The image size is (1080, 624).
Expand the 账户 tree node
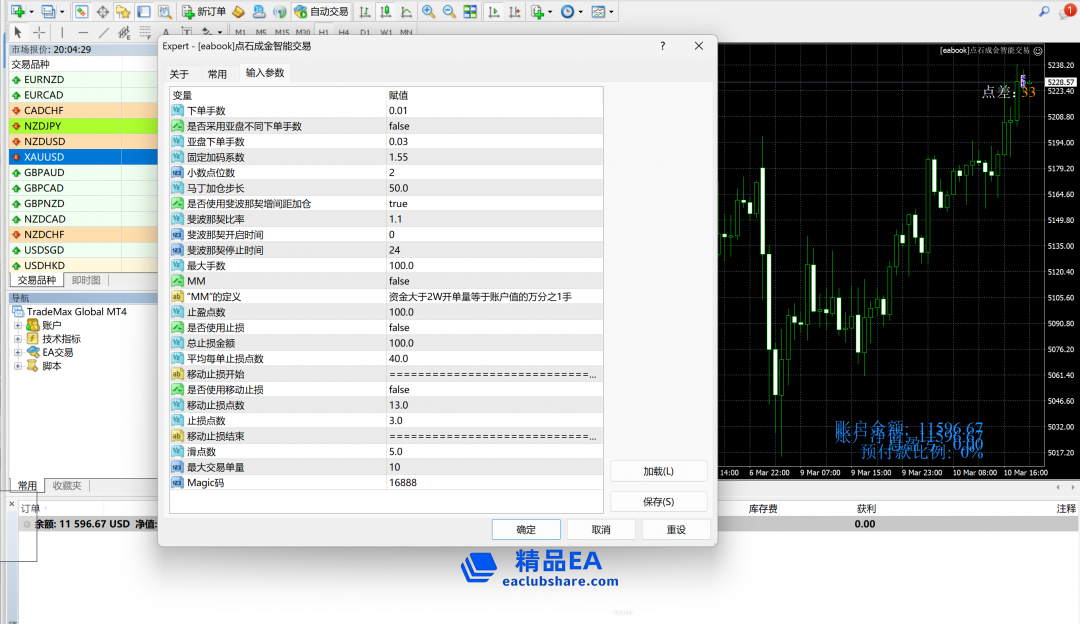[18, 325]
